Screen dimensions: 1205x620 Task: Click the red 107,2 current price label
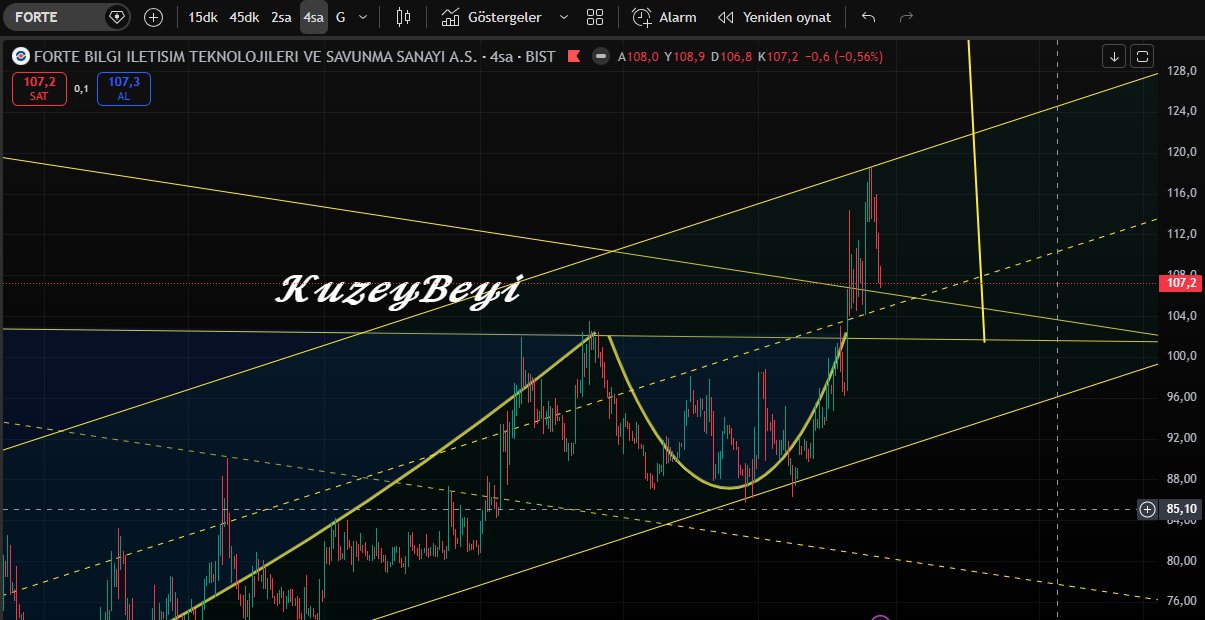[1181, 283]
